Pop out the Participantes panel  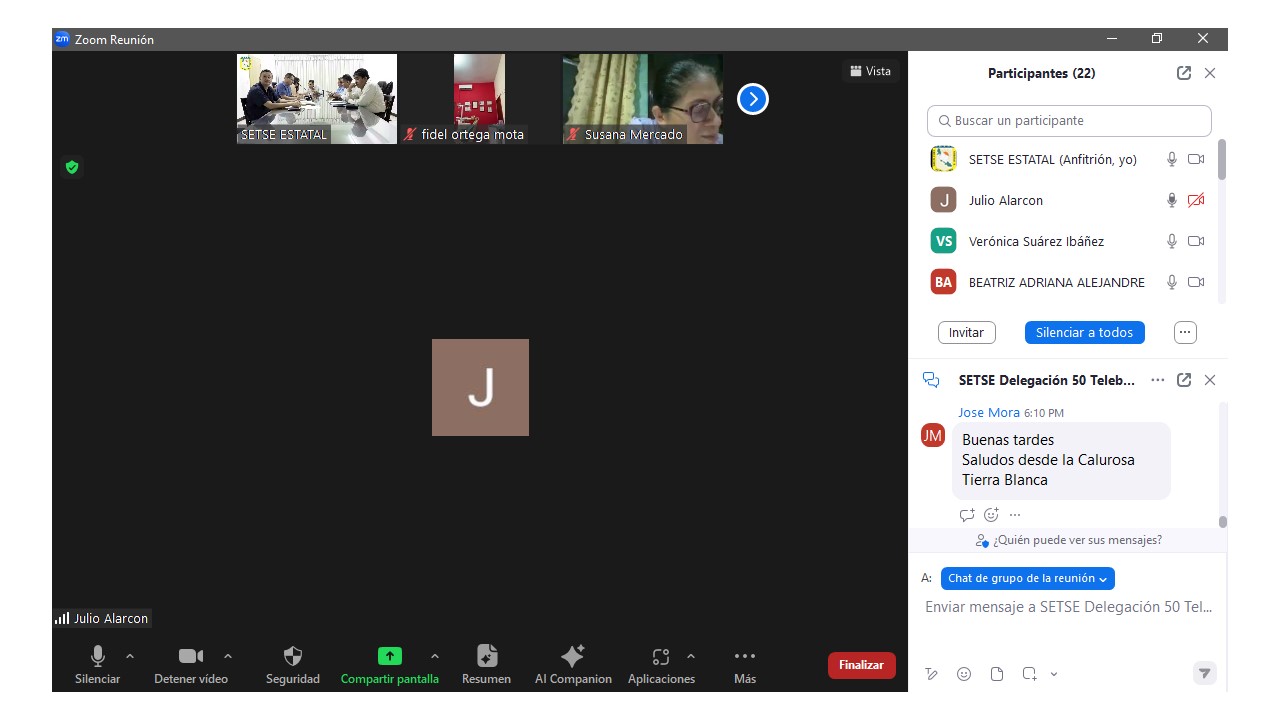pos(1184,73)
